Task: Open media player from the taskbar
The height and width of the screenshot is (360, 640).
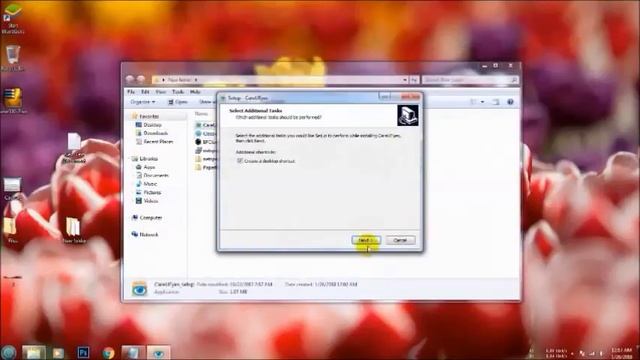Action: 58,353
